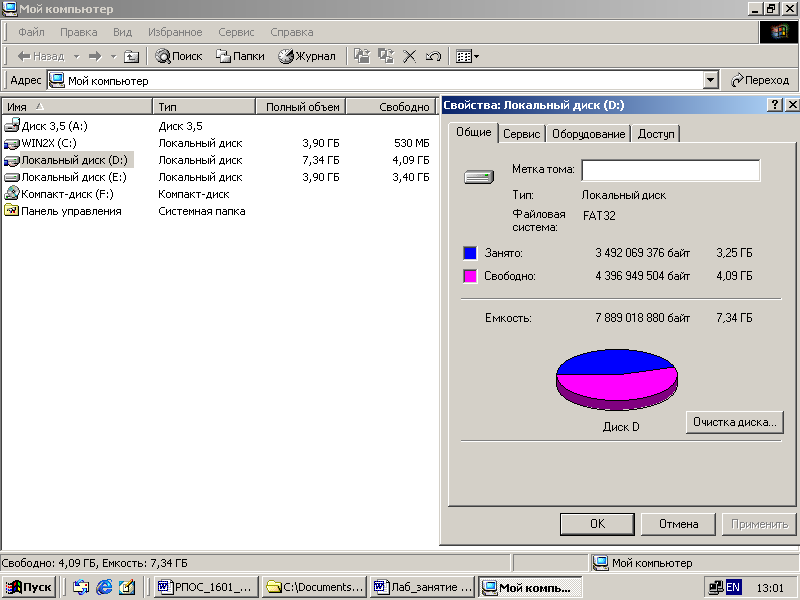800x600 pixels.
Task: Open the Справка menu
Action: pos(292,32)
